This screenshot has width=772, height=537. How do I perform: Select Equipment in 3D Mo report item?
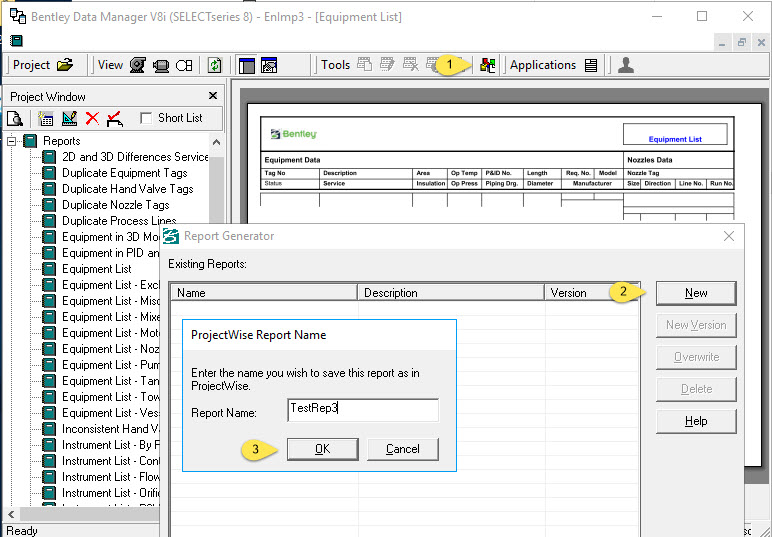pos(110,237)
